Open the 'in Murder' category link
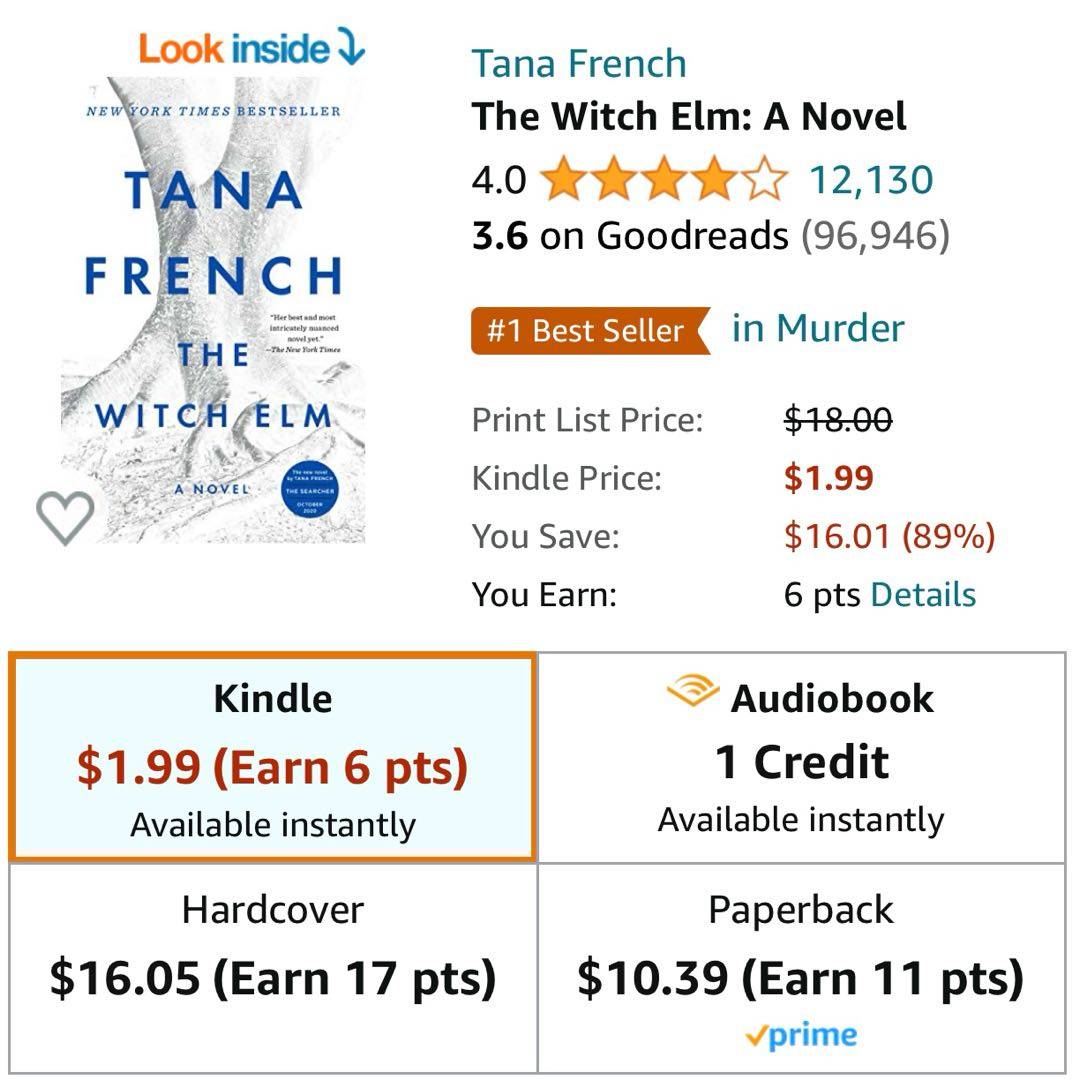The image size is (1080, 1080). [x=818, y=328]
